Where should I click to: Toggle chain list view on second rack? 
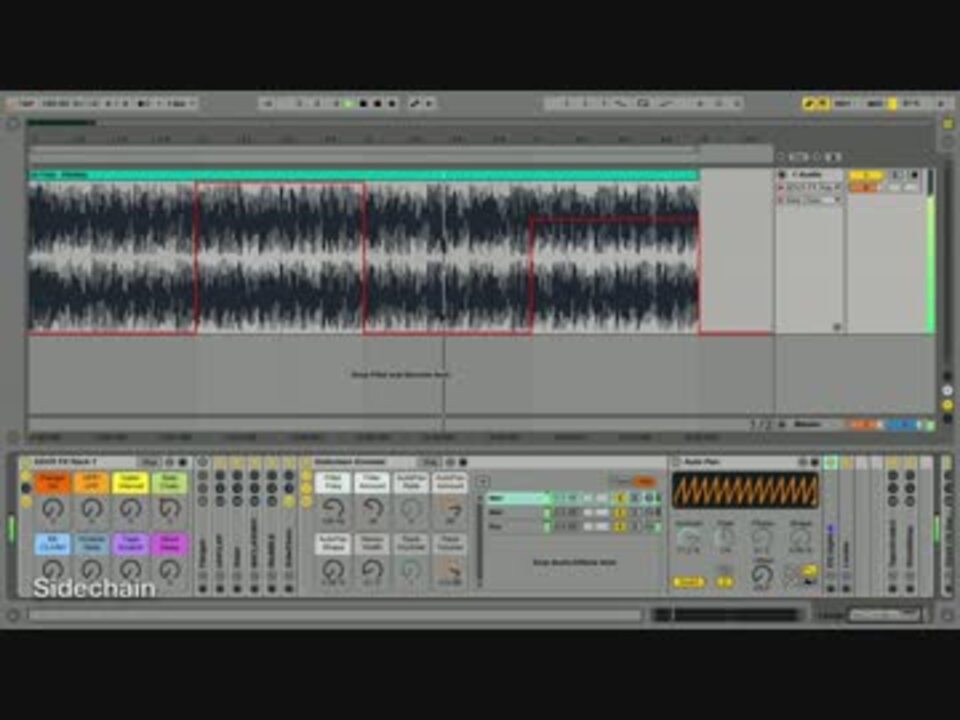306,488
